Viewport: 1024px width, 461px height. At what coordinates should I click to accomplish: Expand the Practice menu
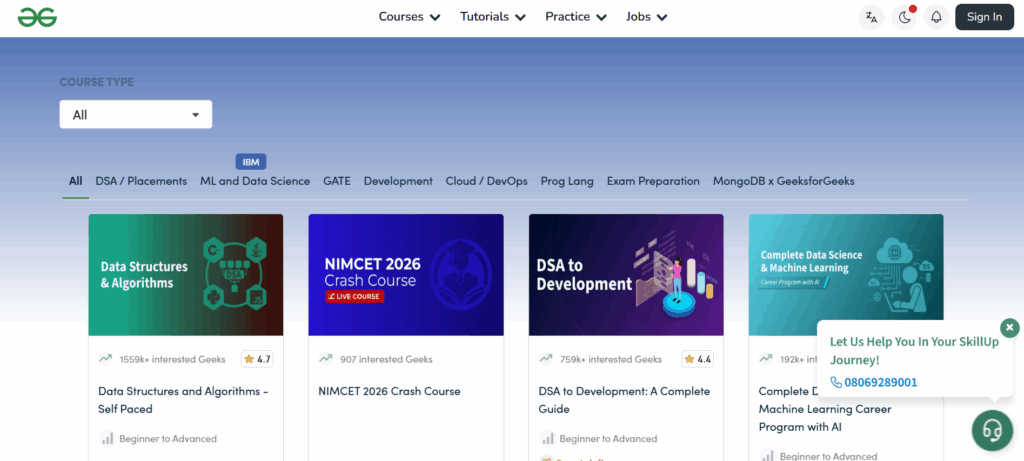pyautogui.click(x=576, y=17)
